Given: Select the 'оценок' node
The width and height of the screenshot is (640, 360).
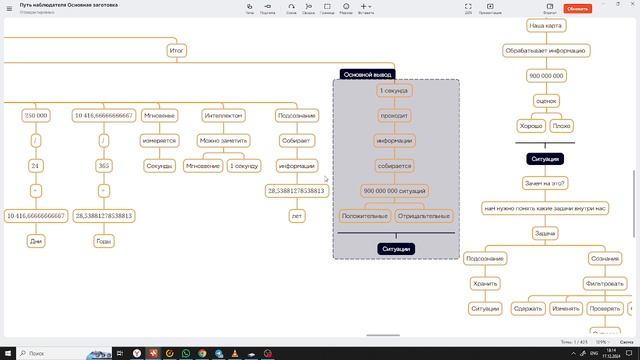Looking at the screenshot, I should point(546,101).
